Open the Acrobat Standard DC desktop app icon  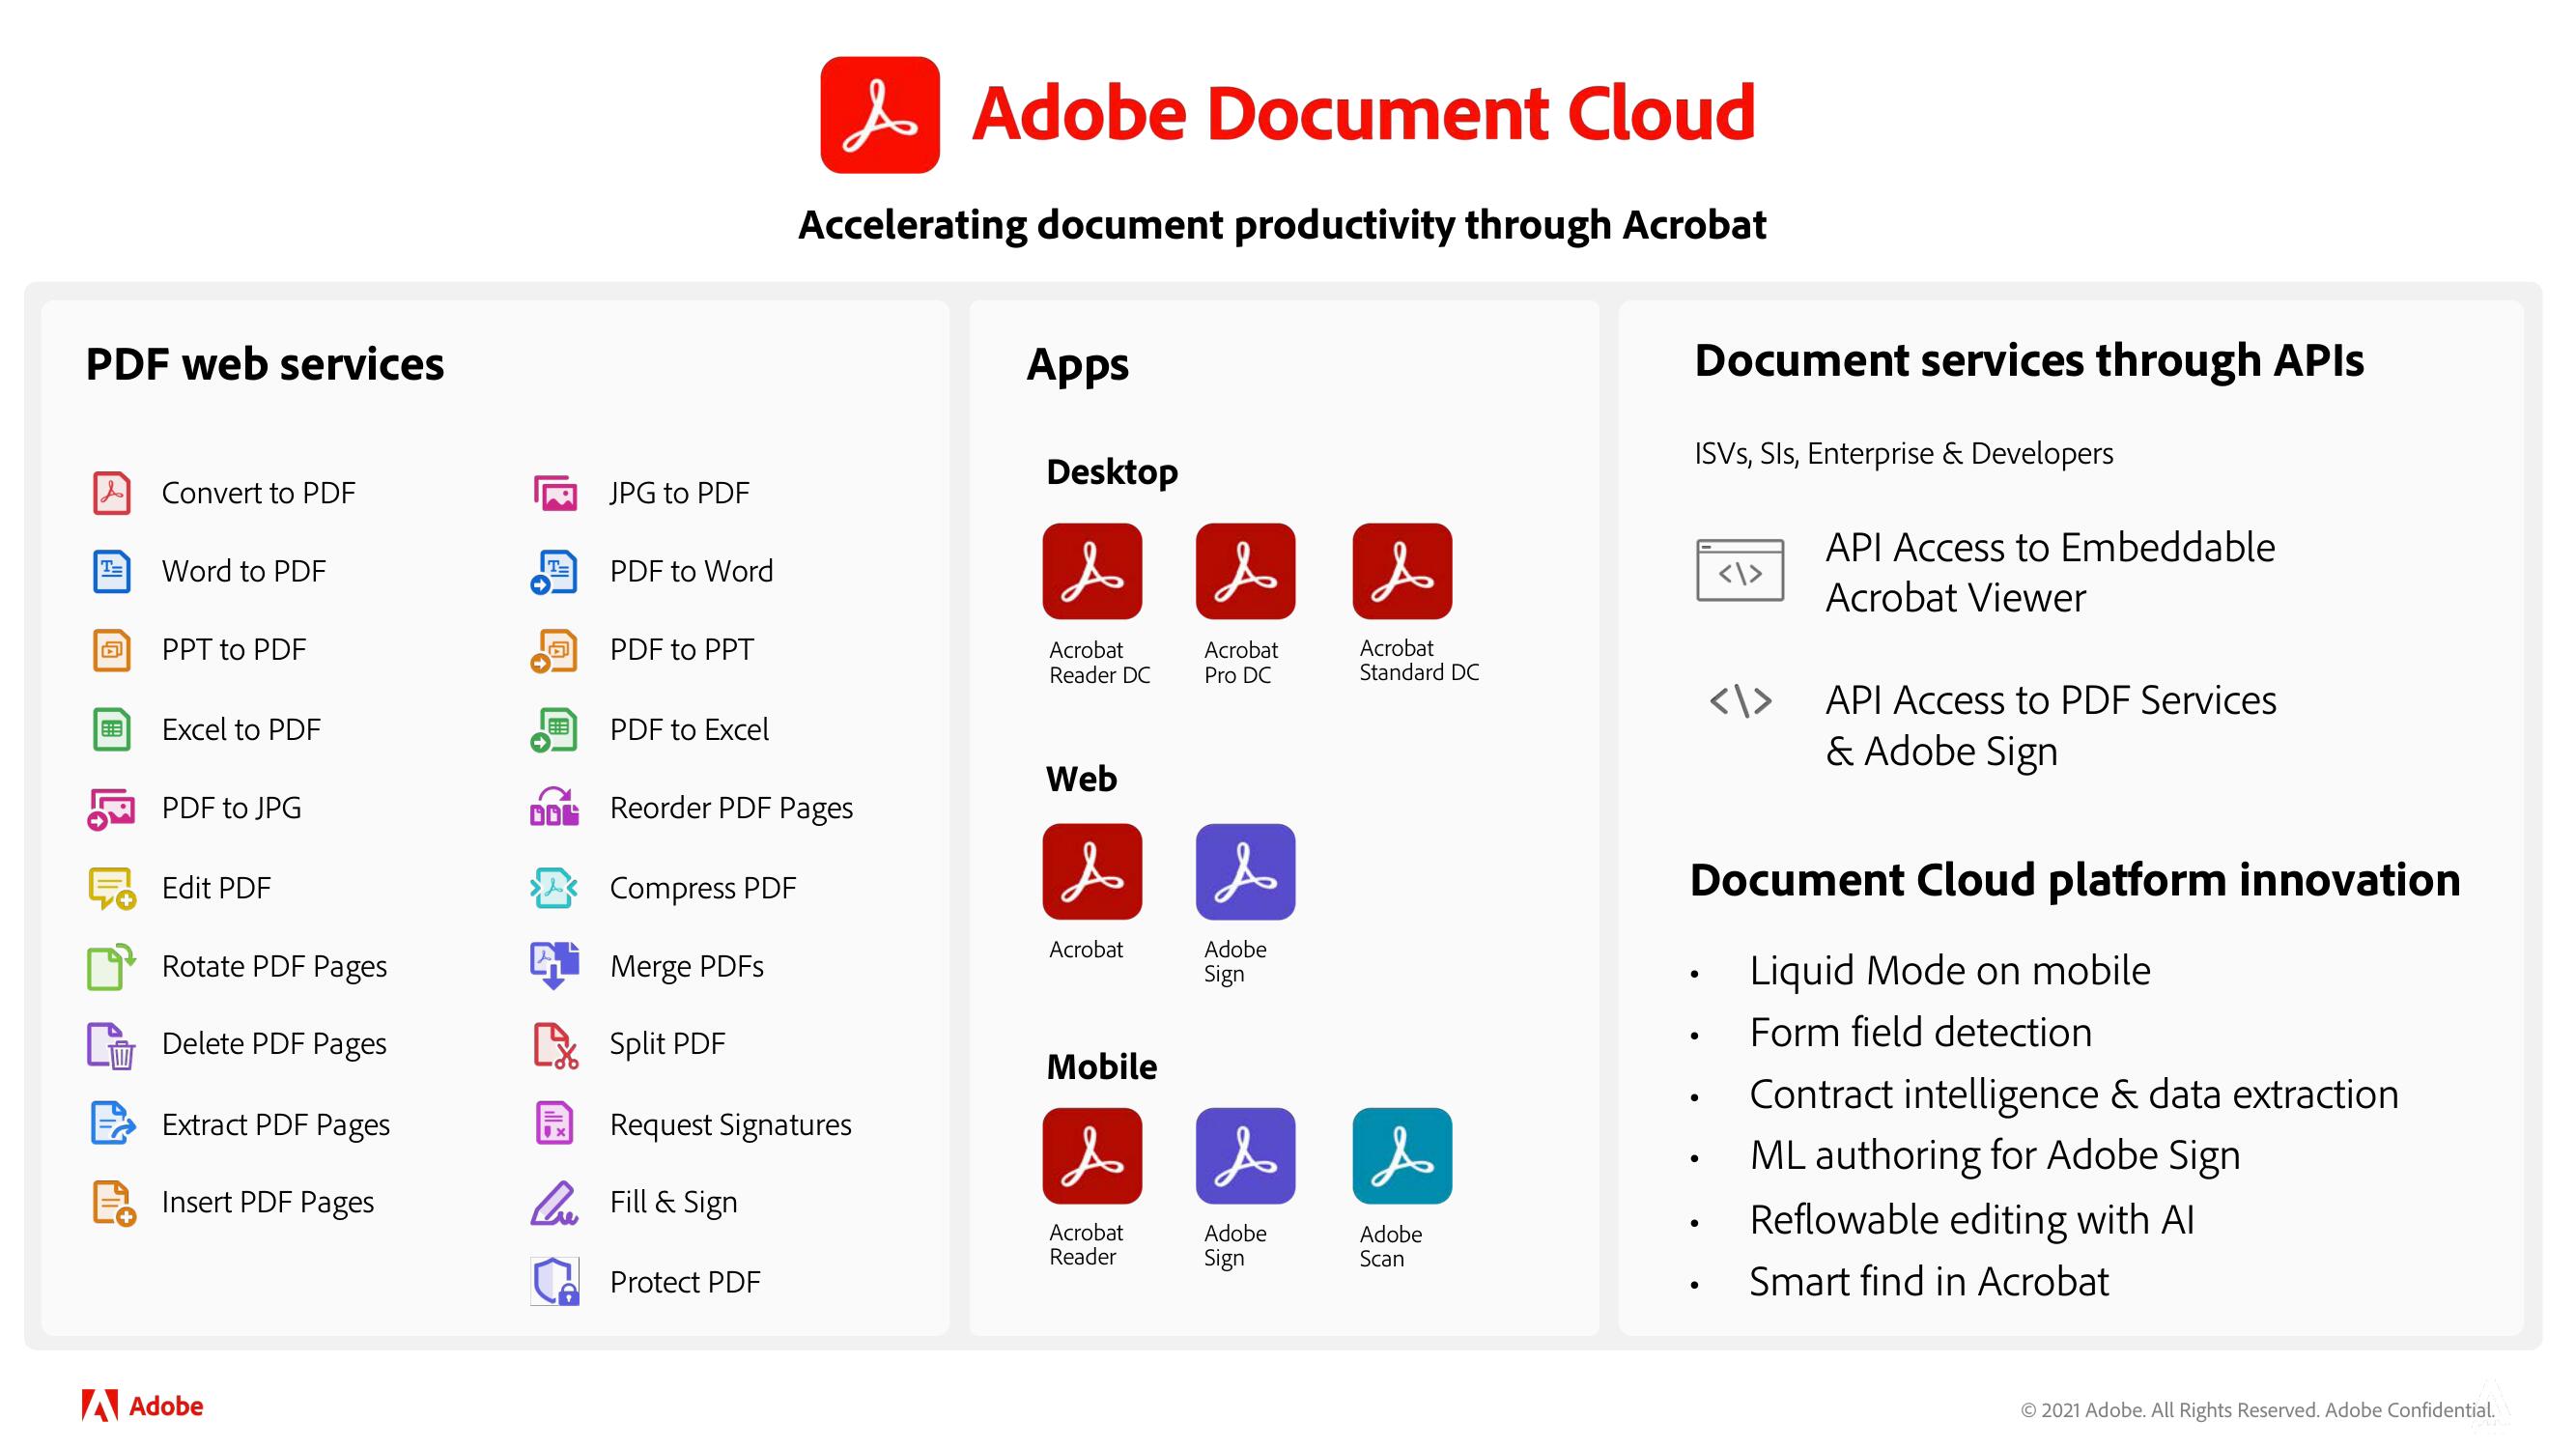[1402, 571]
